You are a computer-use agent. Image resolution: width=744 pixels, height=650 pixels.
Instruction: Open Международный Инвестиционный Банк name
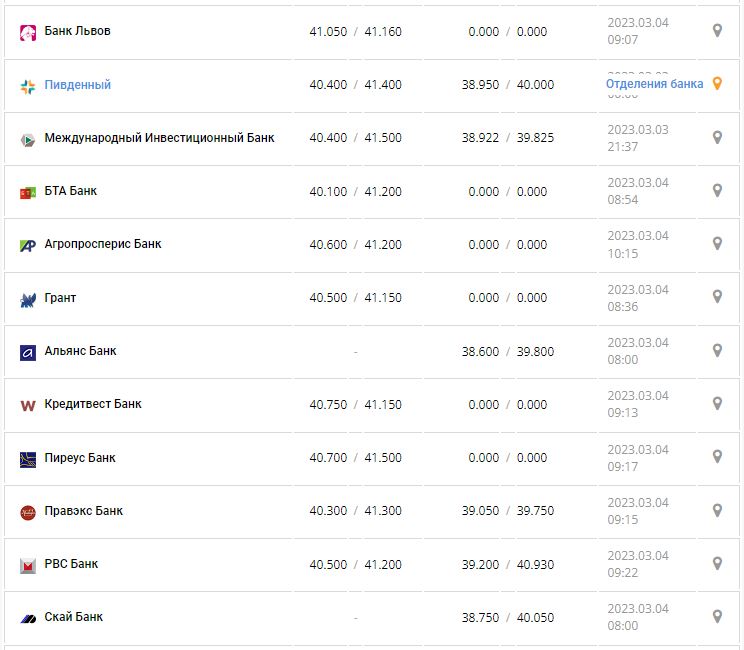(159, 138)
